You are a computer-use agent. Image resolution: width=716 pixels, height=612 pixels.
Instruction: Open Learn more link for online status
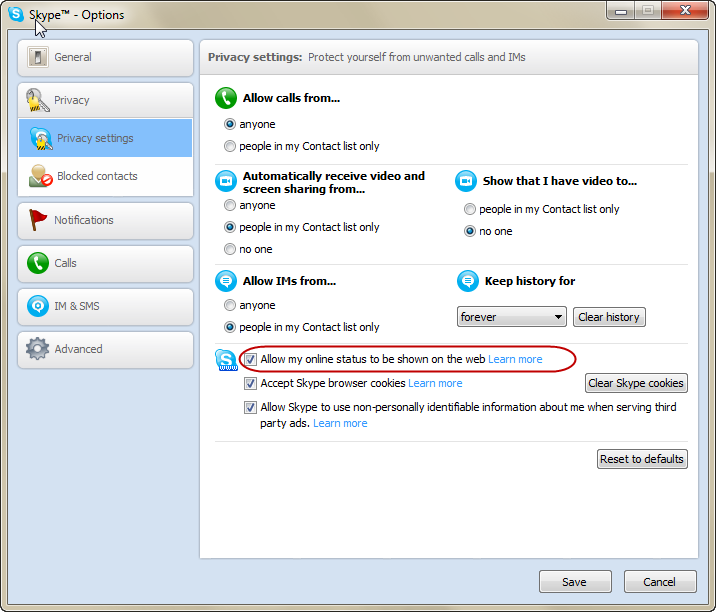click(x=515, y=359)
